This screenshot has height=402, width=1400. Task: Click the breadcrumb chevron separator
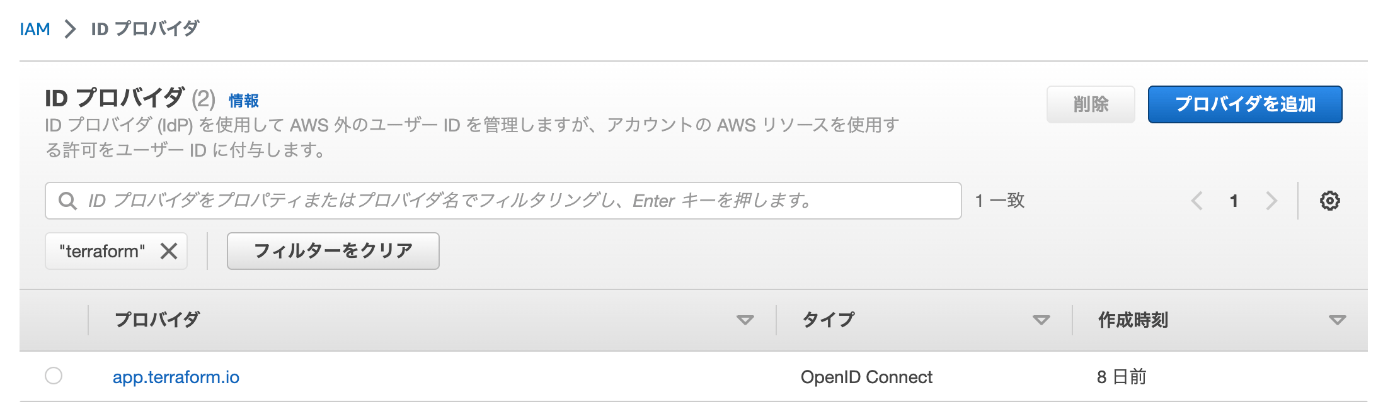70,29
